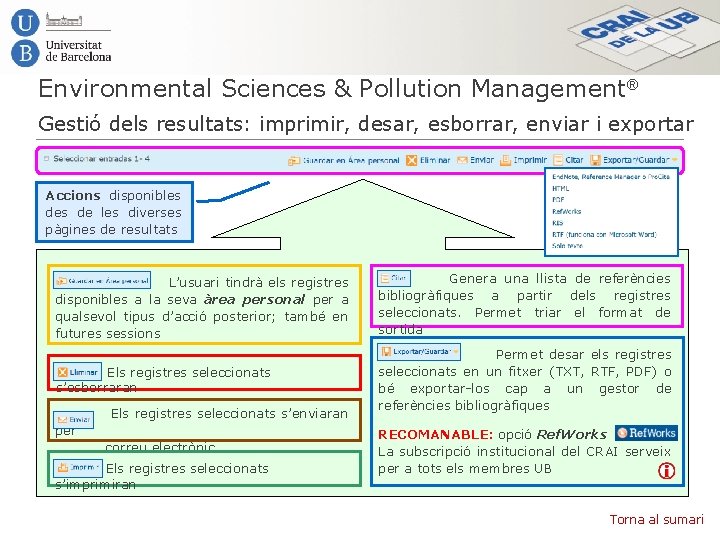Choose 'Sólo texto' from the export menu
This screenshot has width=720, height=540.
coord(567,246)
